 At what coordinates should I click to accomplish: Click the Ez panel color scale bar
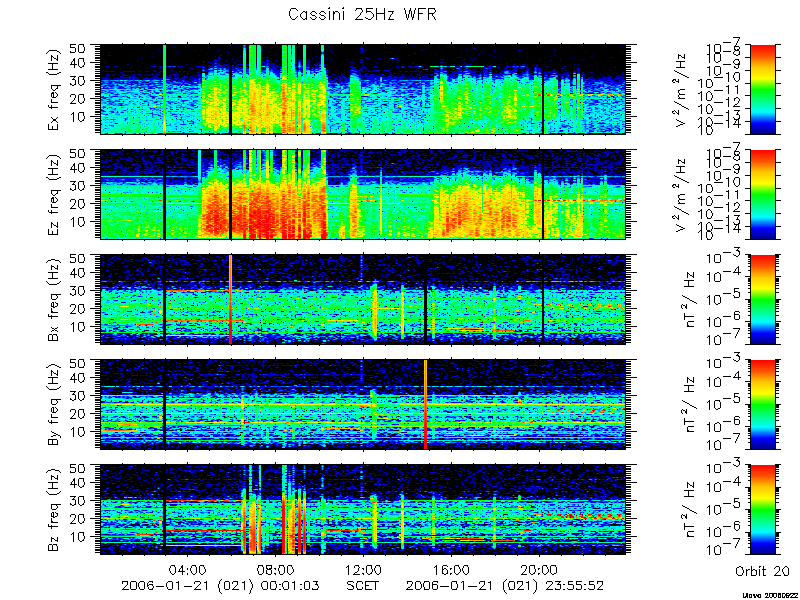point(763,194)
